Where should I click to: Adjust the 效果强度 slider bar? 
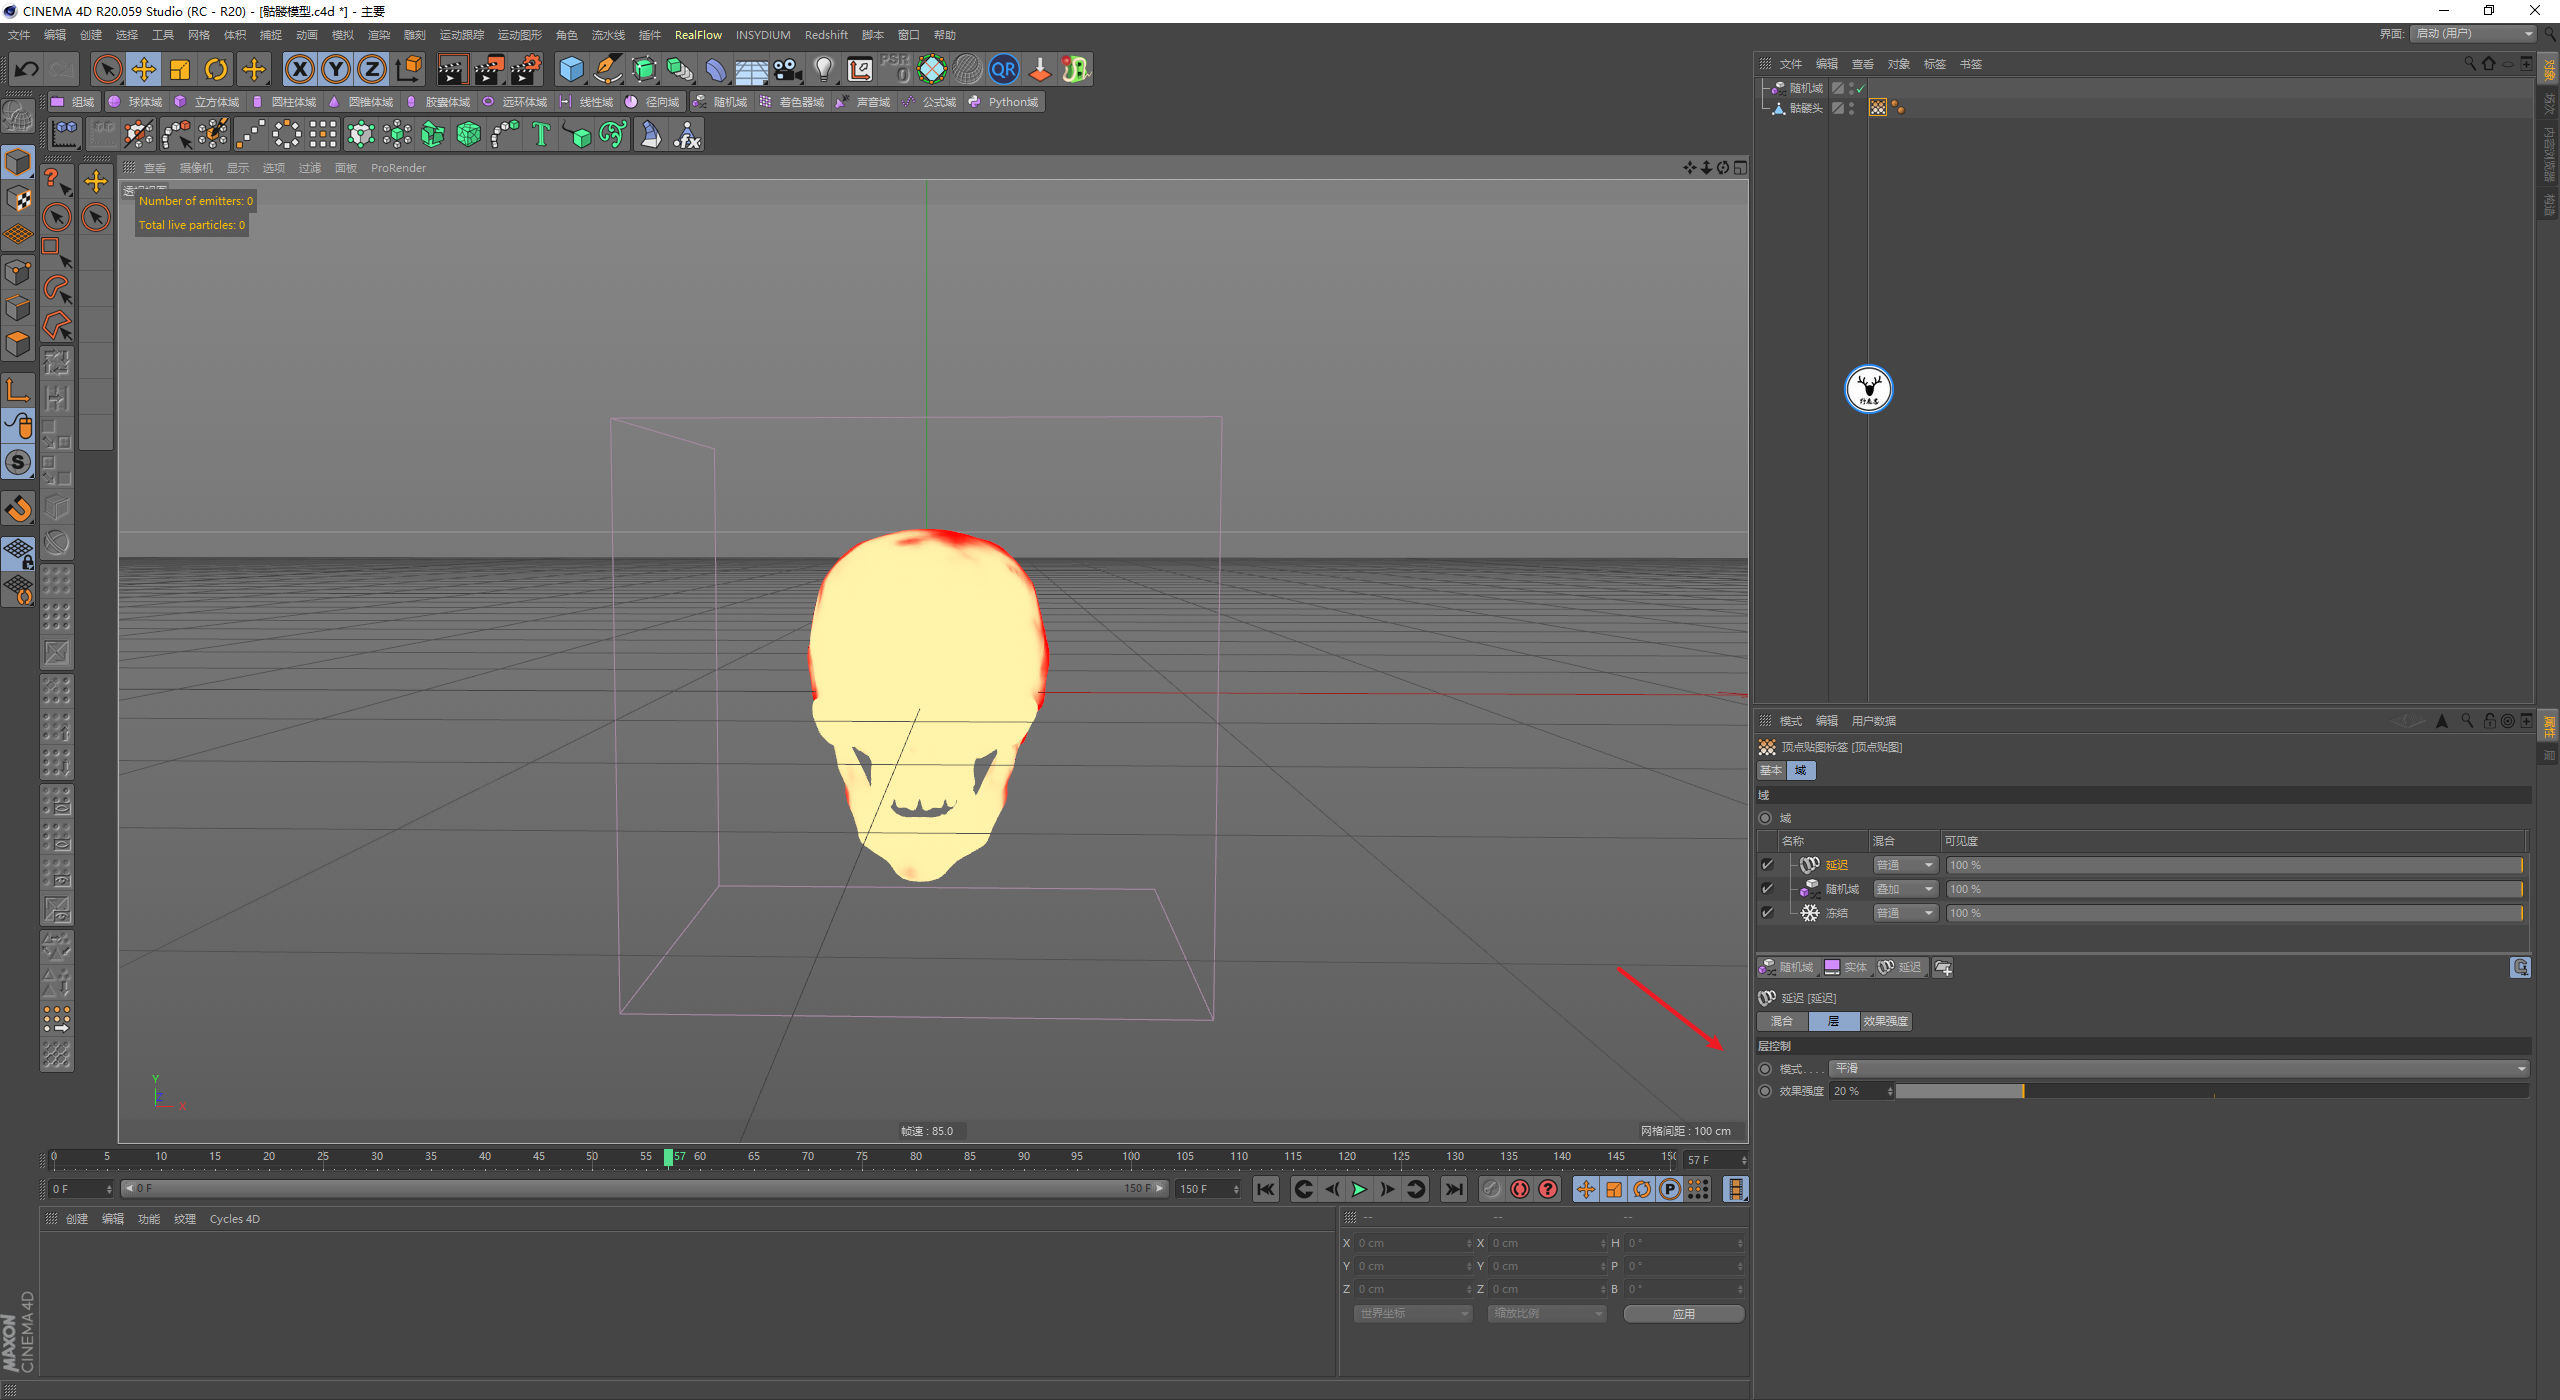pos(2210,1091)
